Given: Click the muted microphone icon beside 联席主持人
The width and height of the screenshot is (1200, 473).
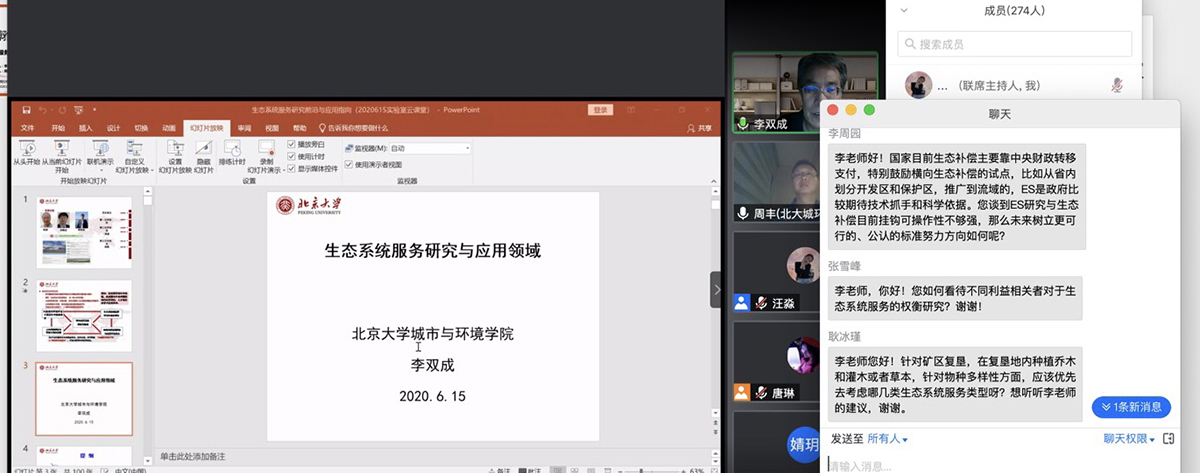Looking at the screenshot, I should tap(1117, 86).
